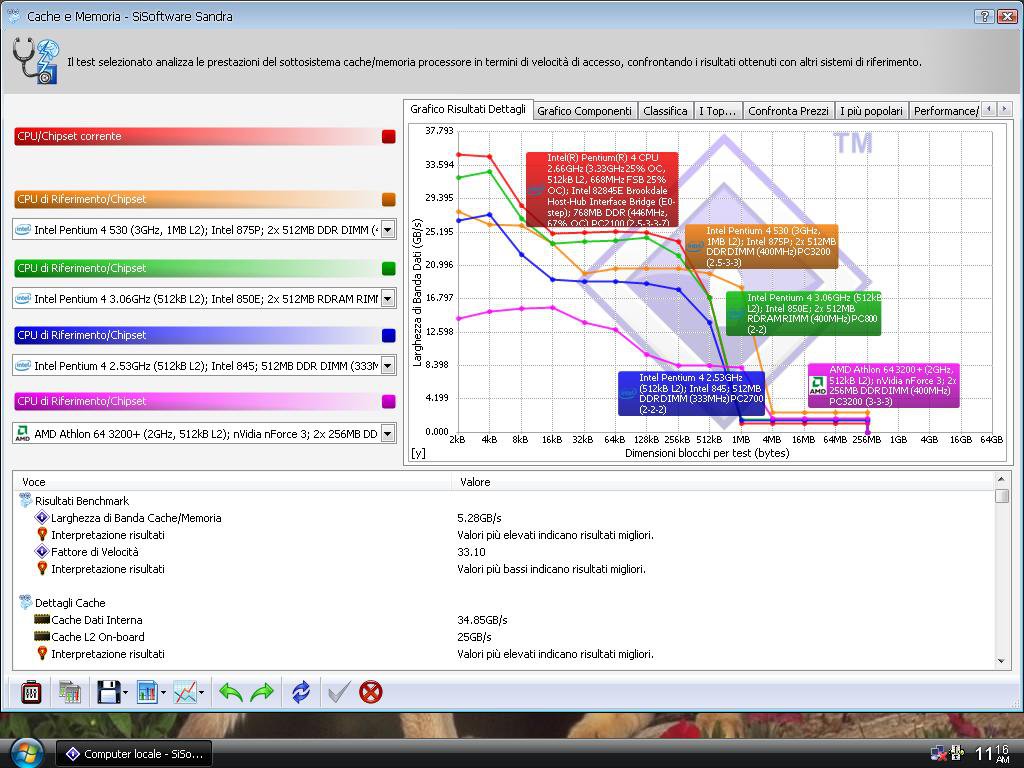Viewport: 1024px width, 768px height.
Task: Refresh results with the blue arrows icon
Action: pyautogui.click(x=300, y=691)
